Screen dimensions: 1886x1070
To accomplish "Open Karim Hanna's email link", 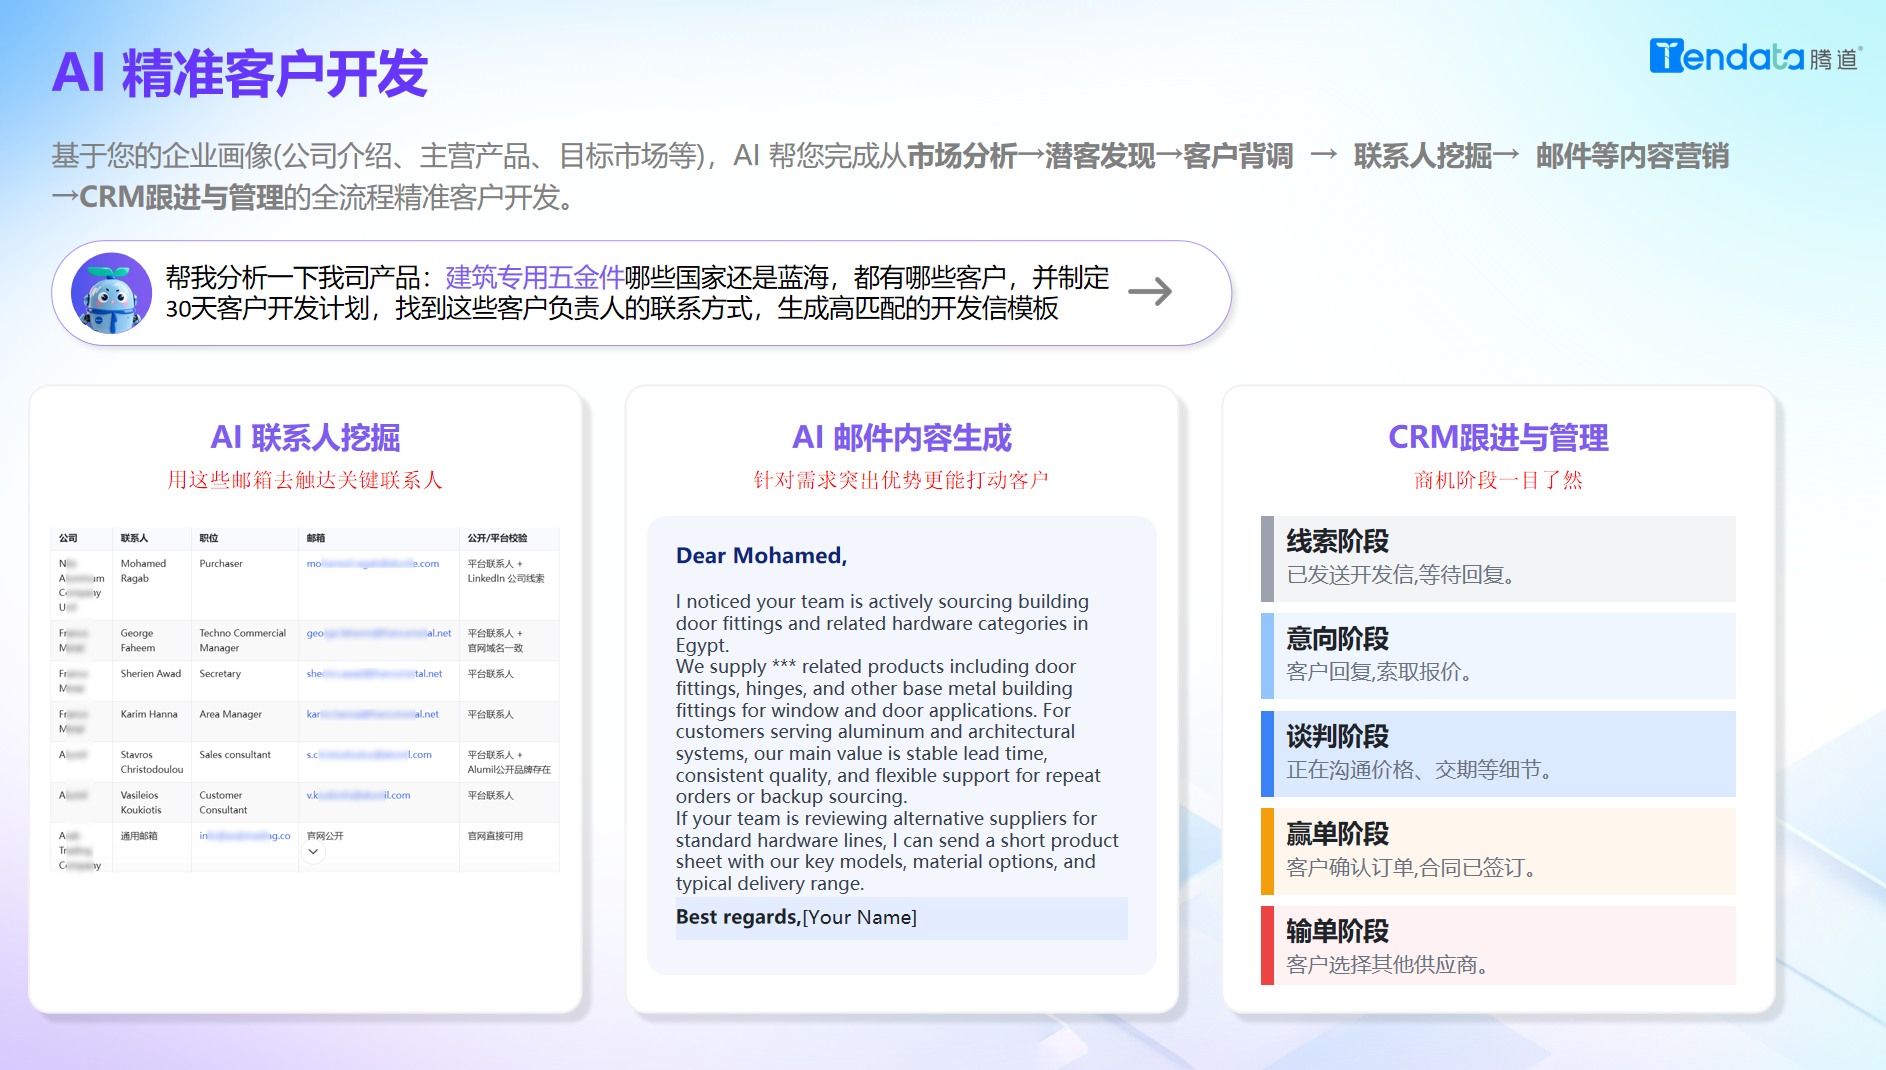I will click(372, 714).
